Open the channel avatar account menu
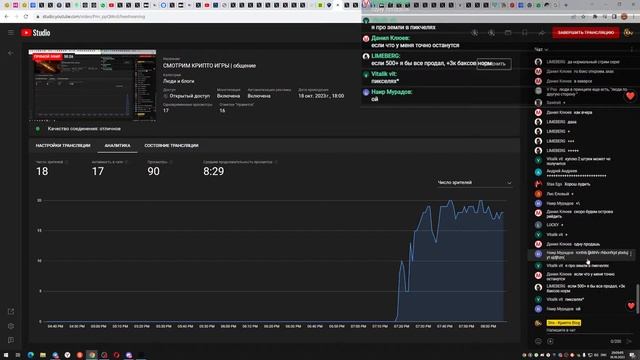 (628, 33)
